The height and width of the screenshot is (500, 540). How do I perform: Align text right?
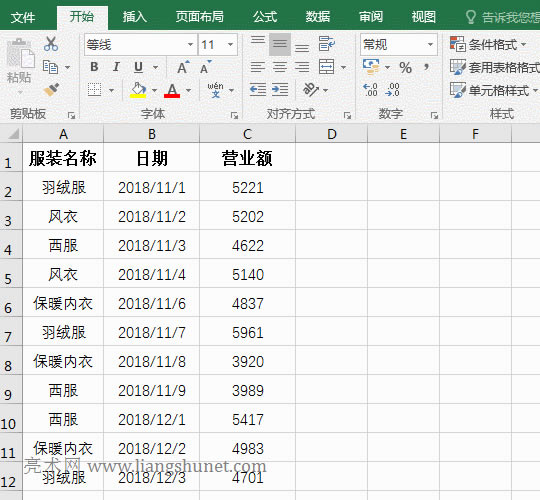[x=302, y=67]
